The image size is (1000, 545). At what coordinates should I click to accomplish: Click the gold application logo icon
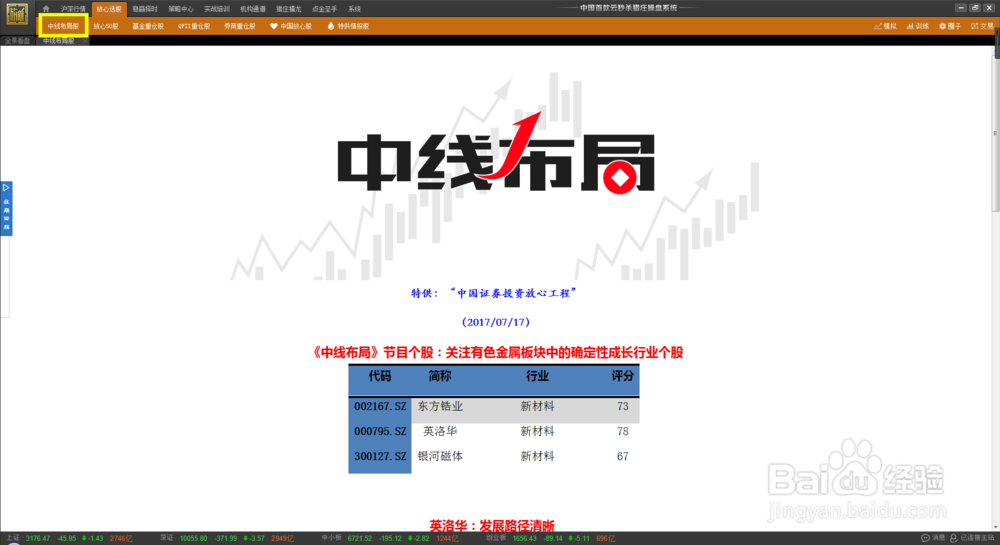[17, 14]
